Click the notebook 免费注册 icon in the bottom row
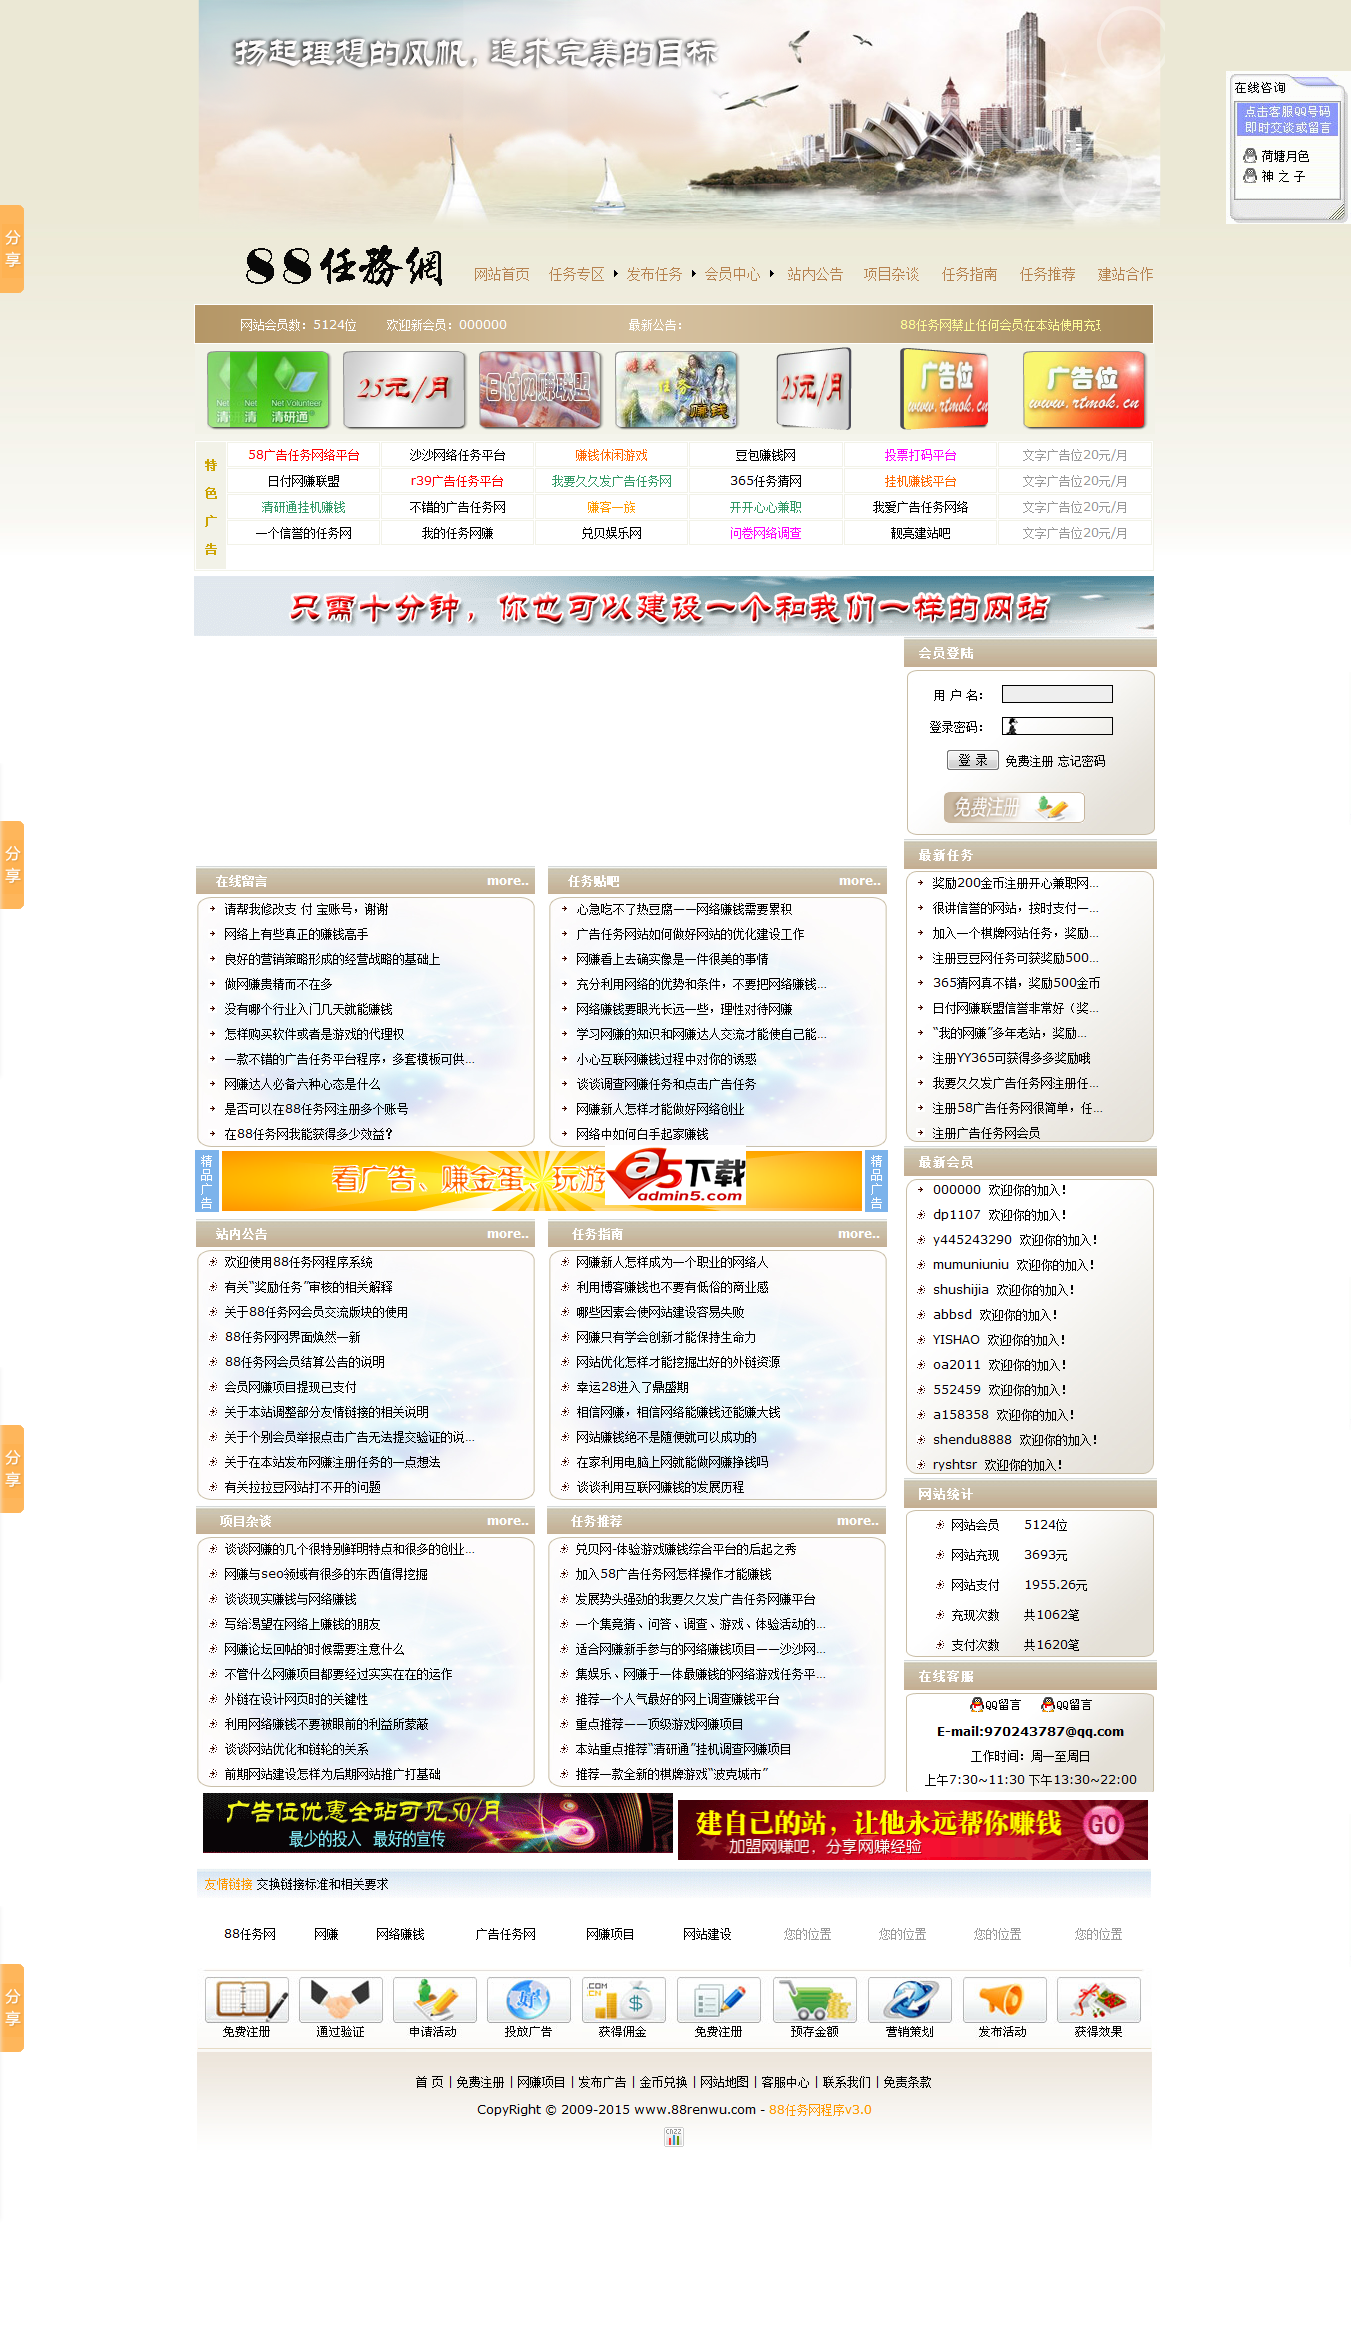Viewport: 1351px width, 2351px height. [246, 2000]
